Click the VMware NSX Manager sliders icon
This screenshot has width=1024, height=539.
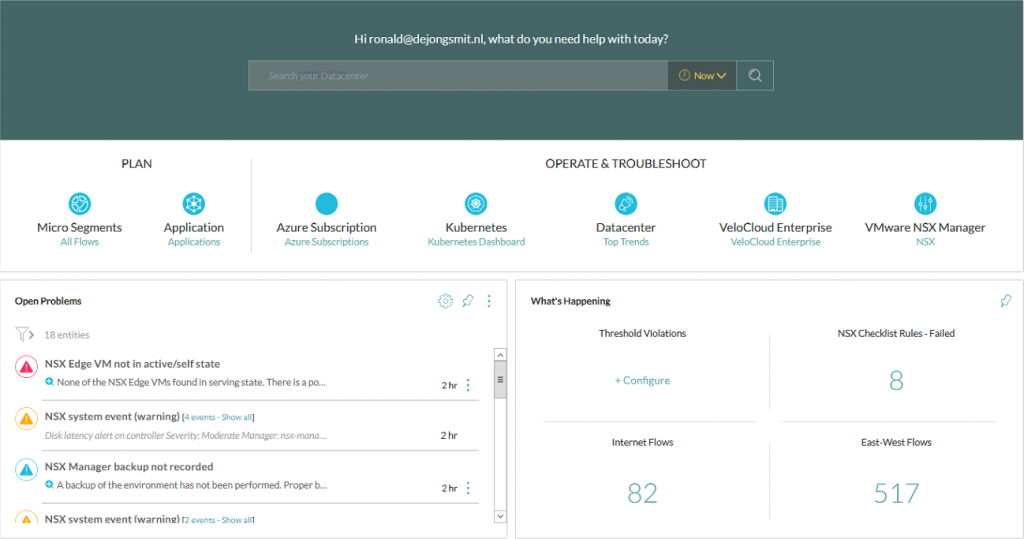tap(925, 204)
